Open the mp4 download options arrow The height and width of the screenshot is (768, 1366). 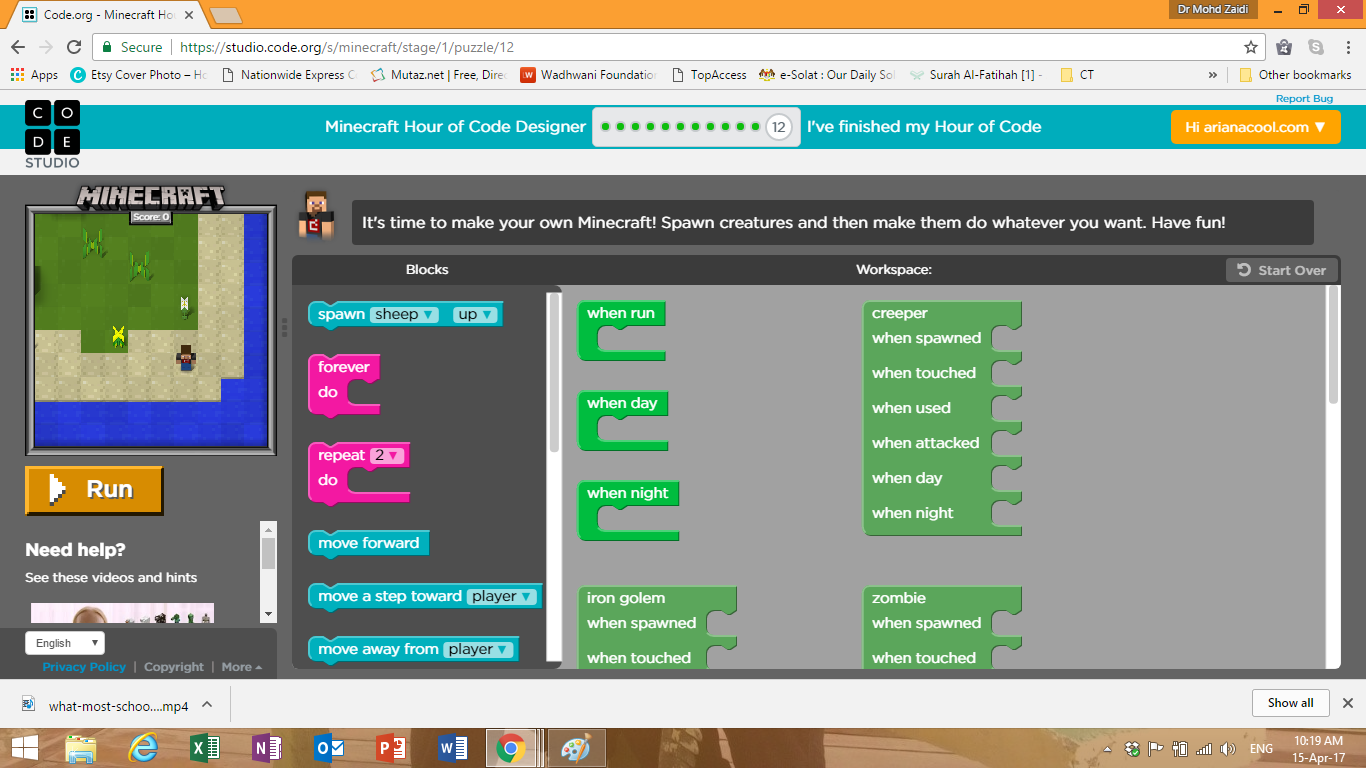click(207, 704)
